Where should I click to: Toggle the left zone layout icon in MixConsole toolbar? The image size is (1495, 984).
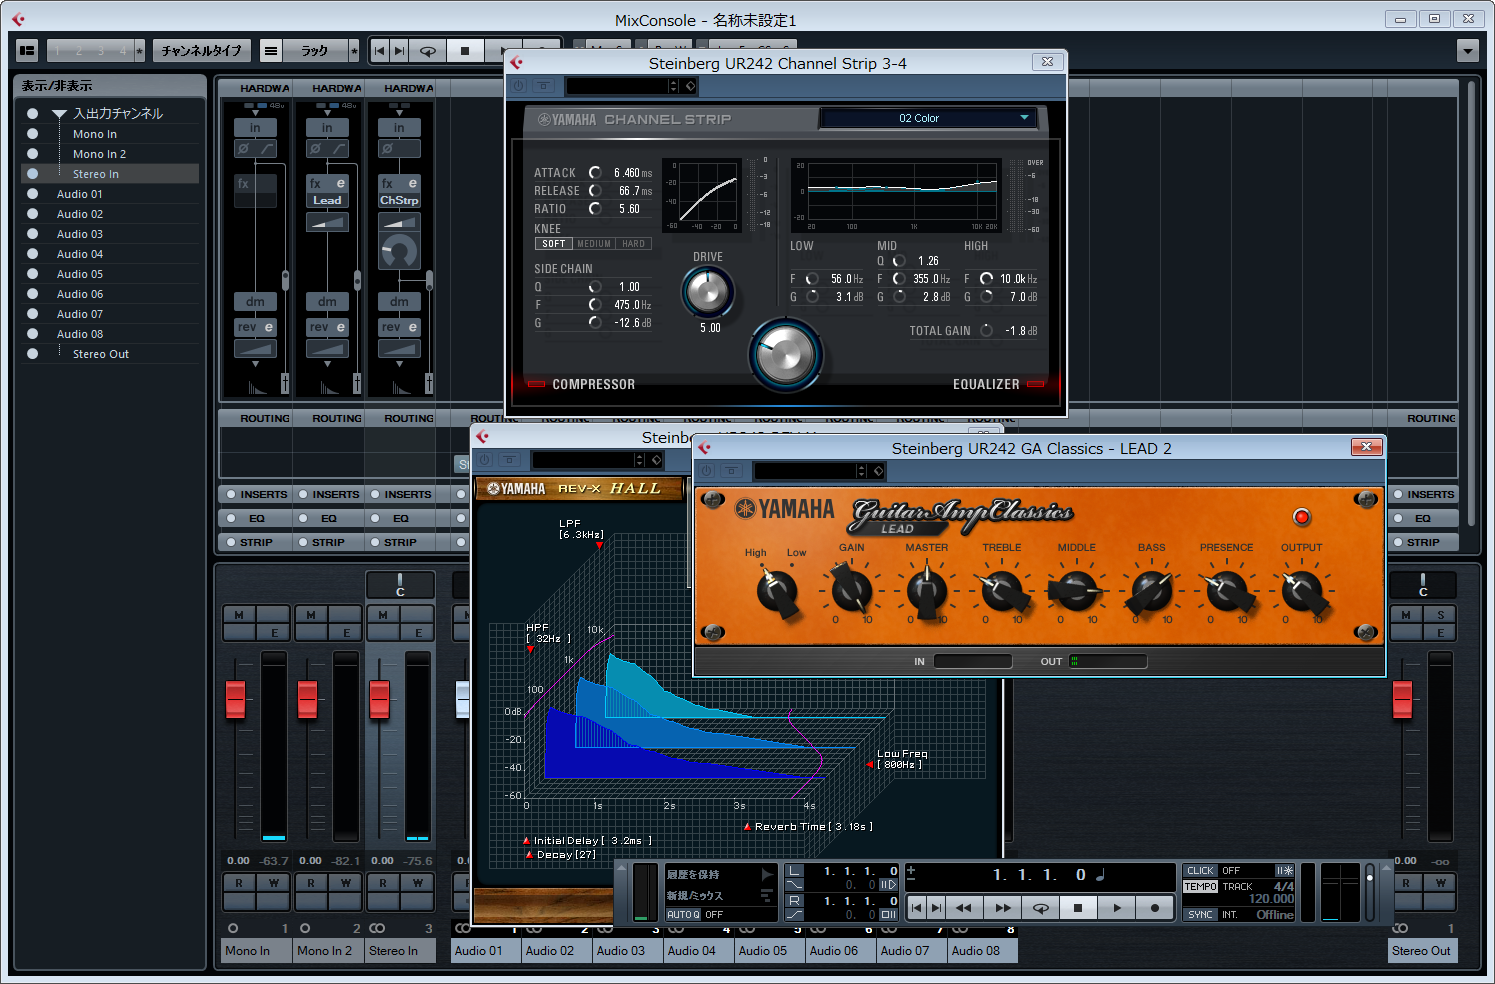tap(27, 50)
